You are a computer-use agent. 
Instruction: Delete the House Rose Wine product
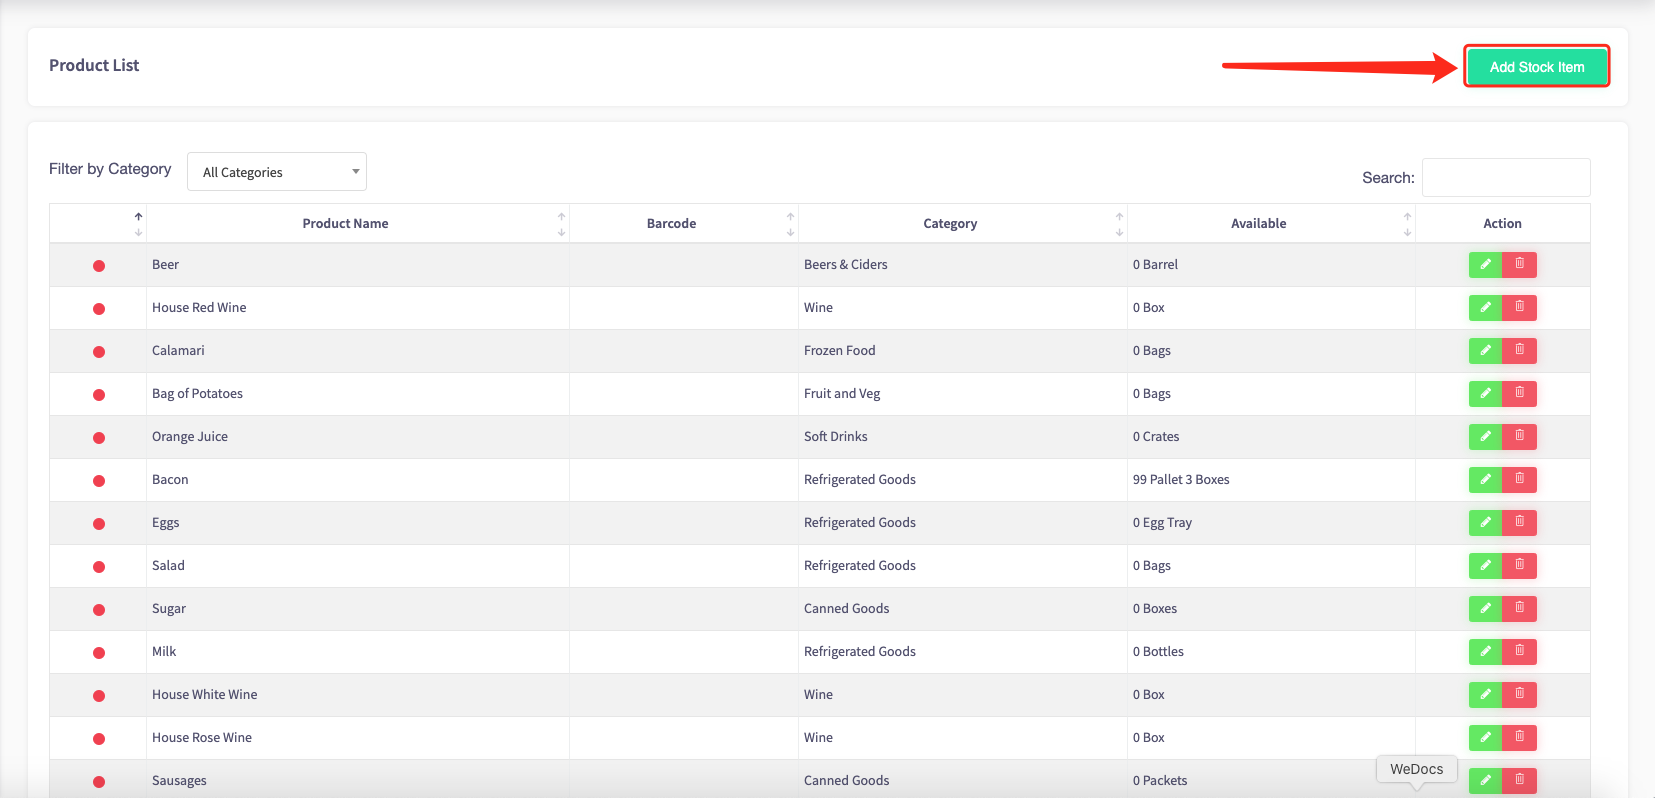coord(1519,737)
